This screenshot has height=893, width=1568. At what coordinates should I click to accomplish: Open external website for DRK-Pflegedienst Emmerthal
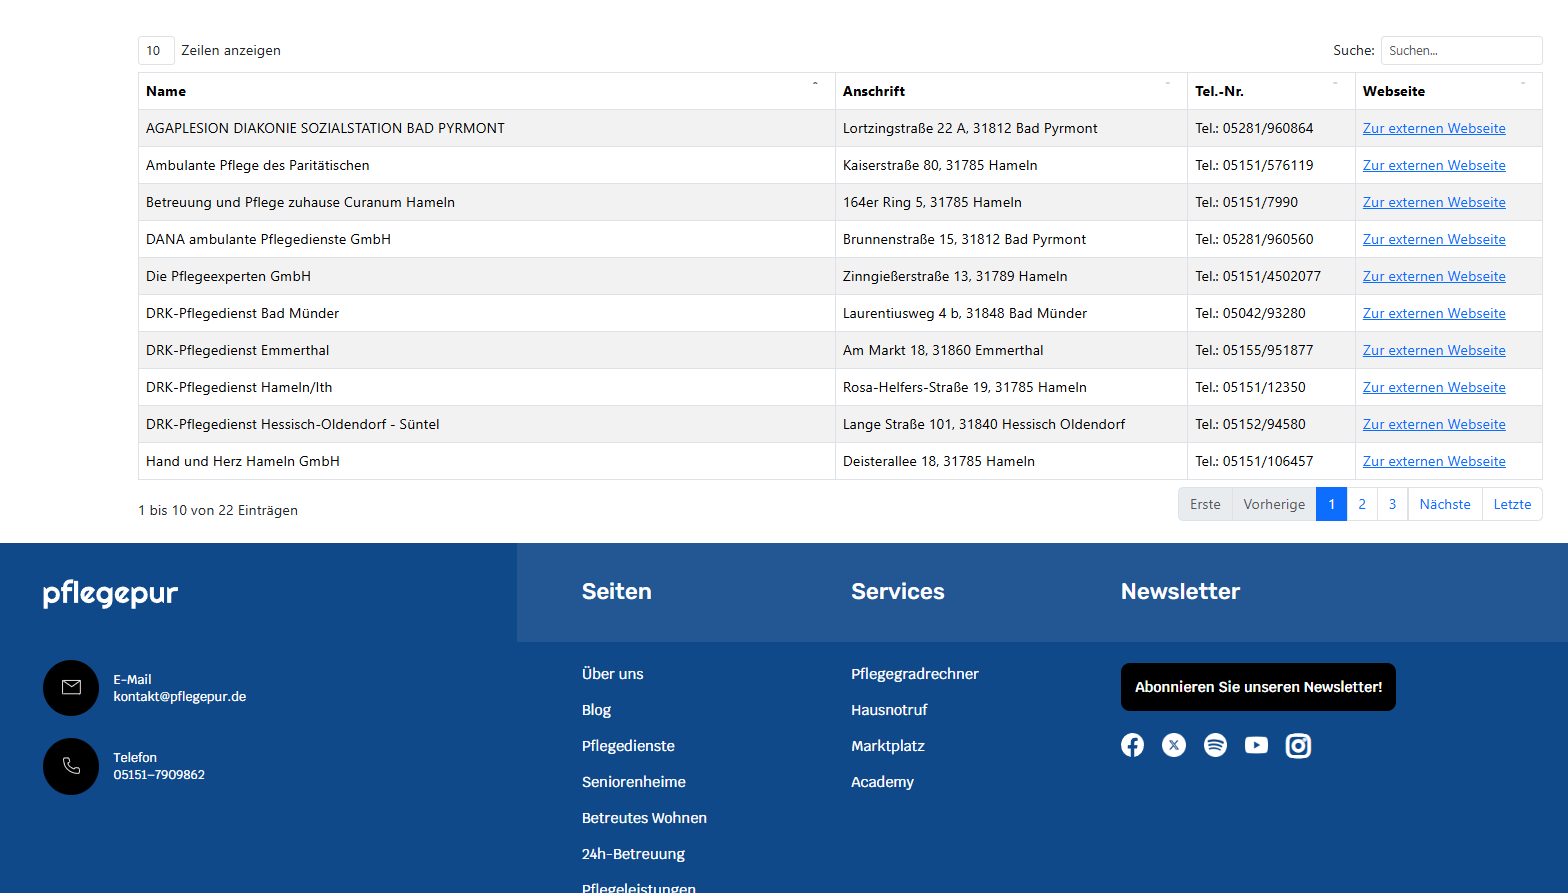[1434, 350]
